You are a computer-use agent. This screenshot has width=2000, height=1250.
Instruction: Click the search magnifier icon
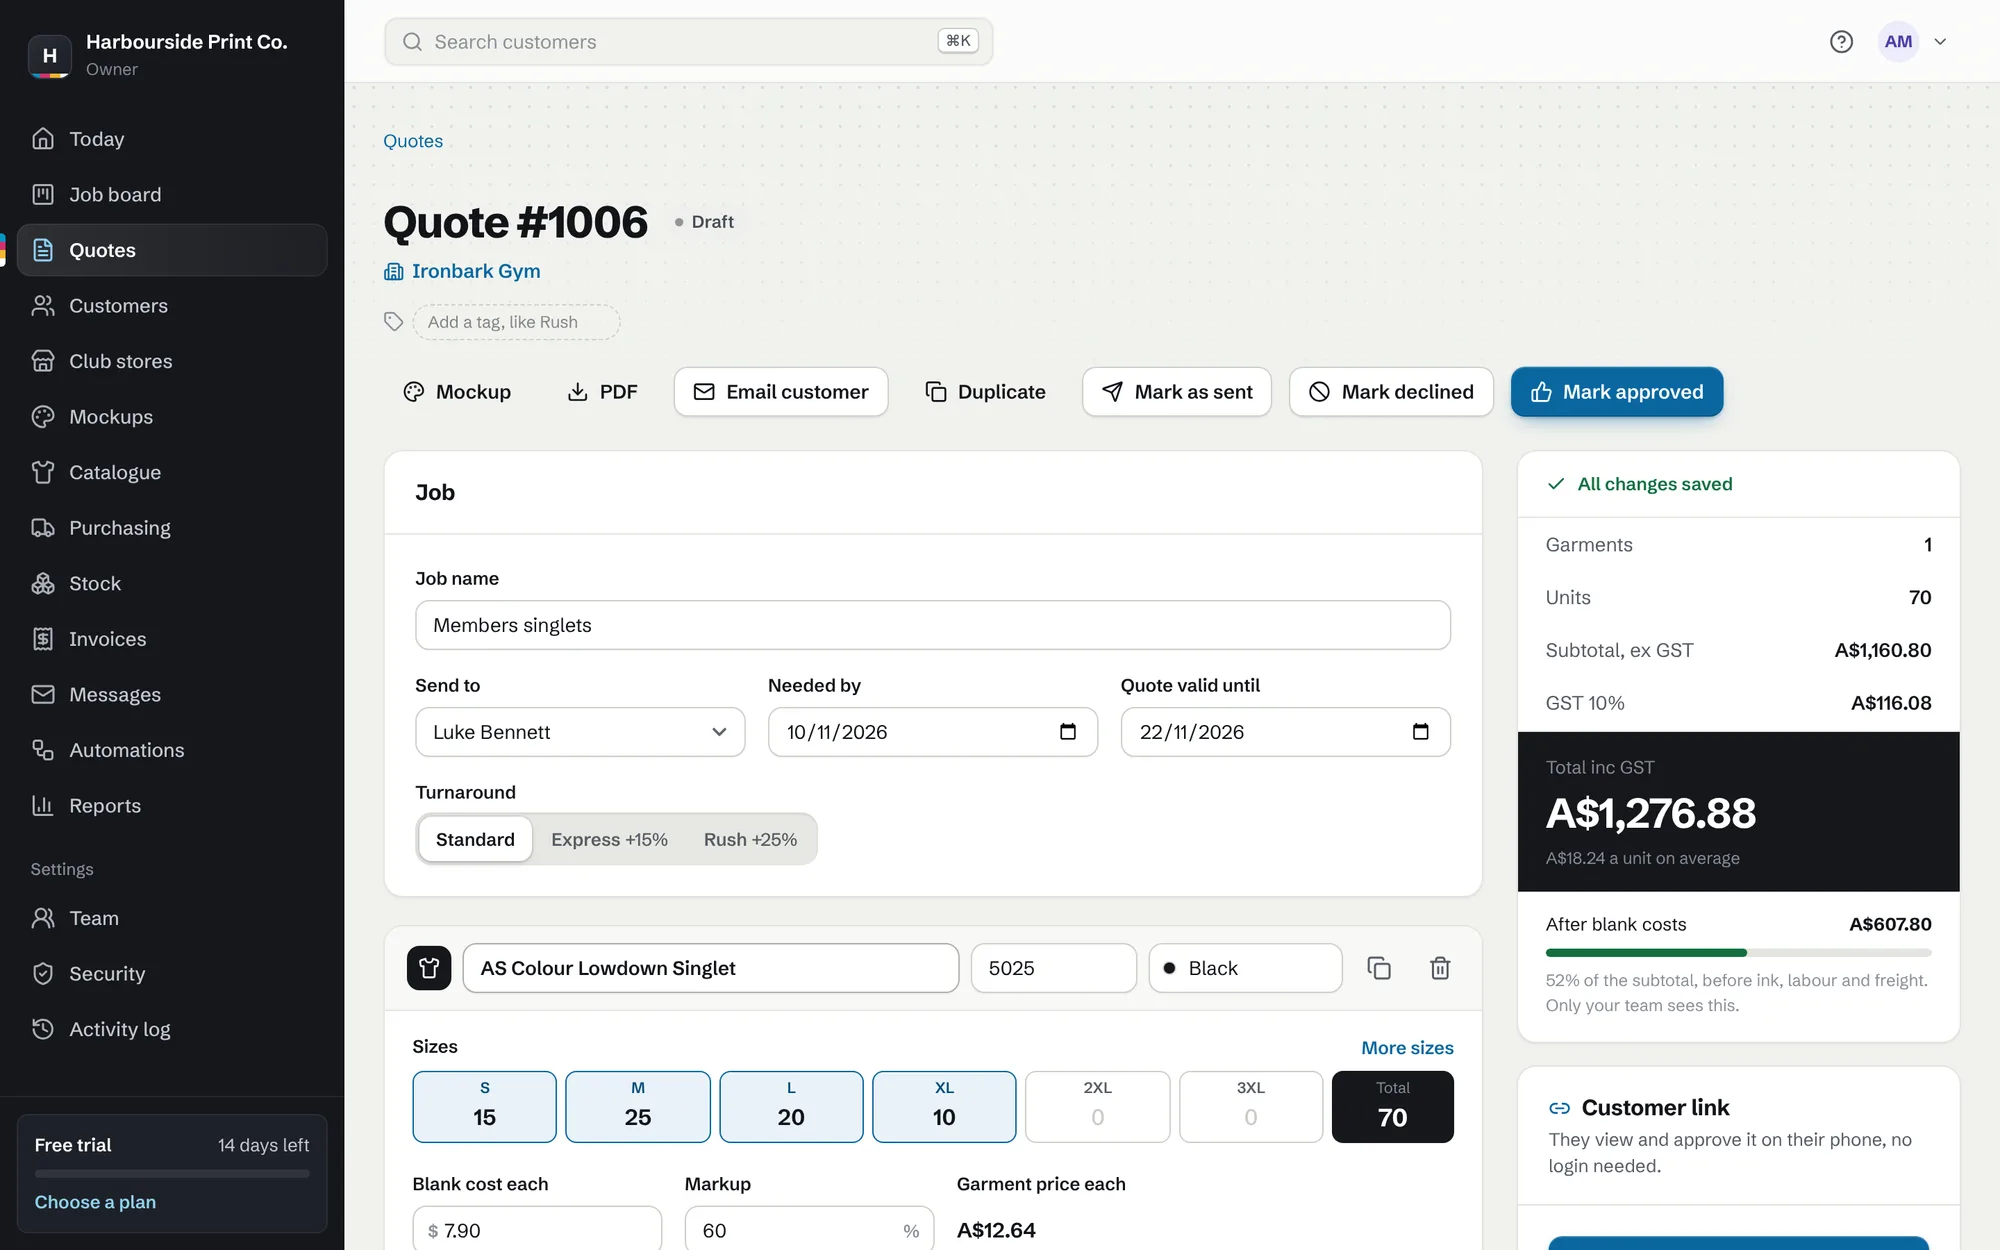(x=412, y=41)
